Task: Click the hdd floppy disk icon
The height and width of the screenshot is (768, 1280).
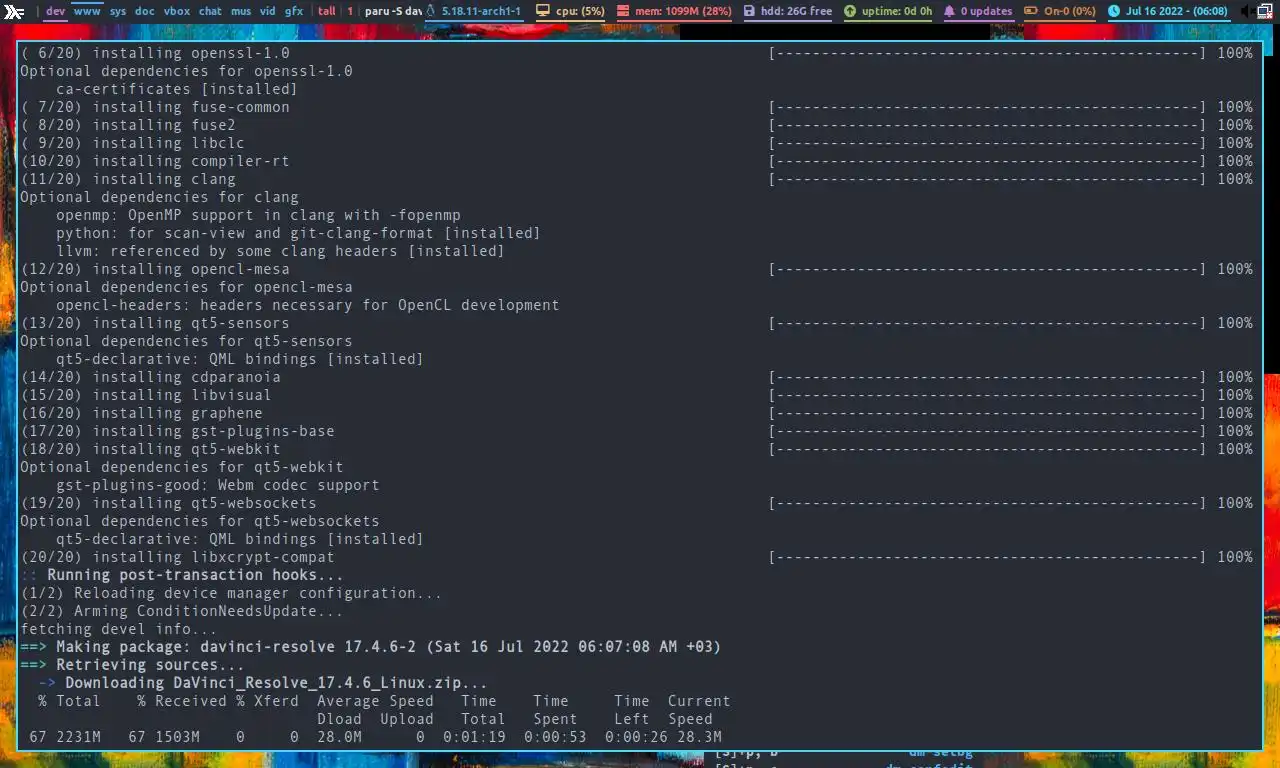Action: coord(749,12)
